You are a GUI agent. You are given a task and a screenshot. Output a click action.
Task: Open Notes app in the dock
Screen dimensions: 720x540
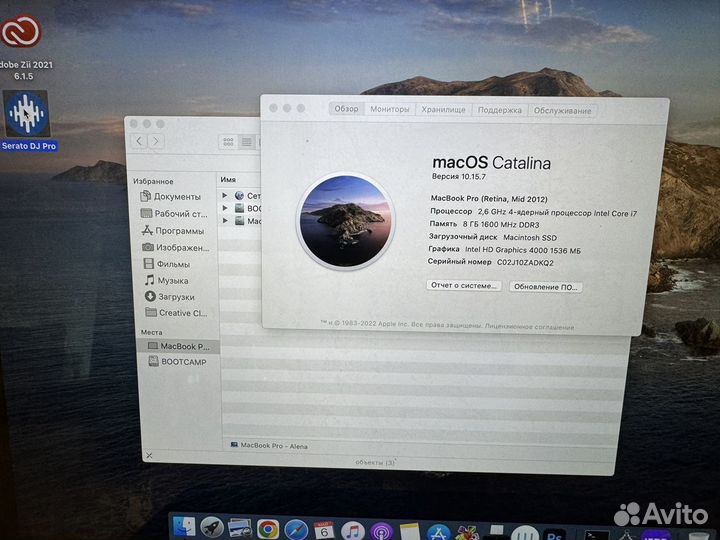point(410,533)
